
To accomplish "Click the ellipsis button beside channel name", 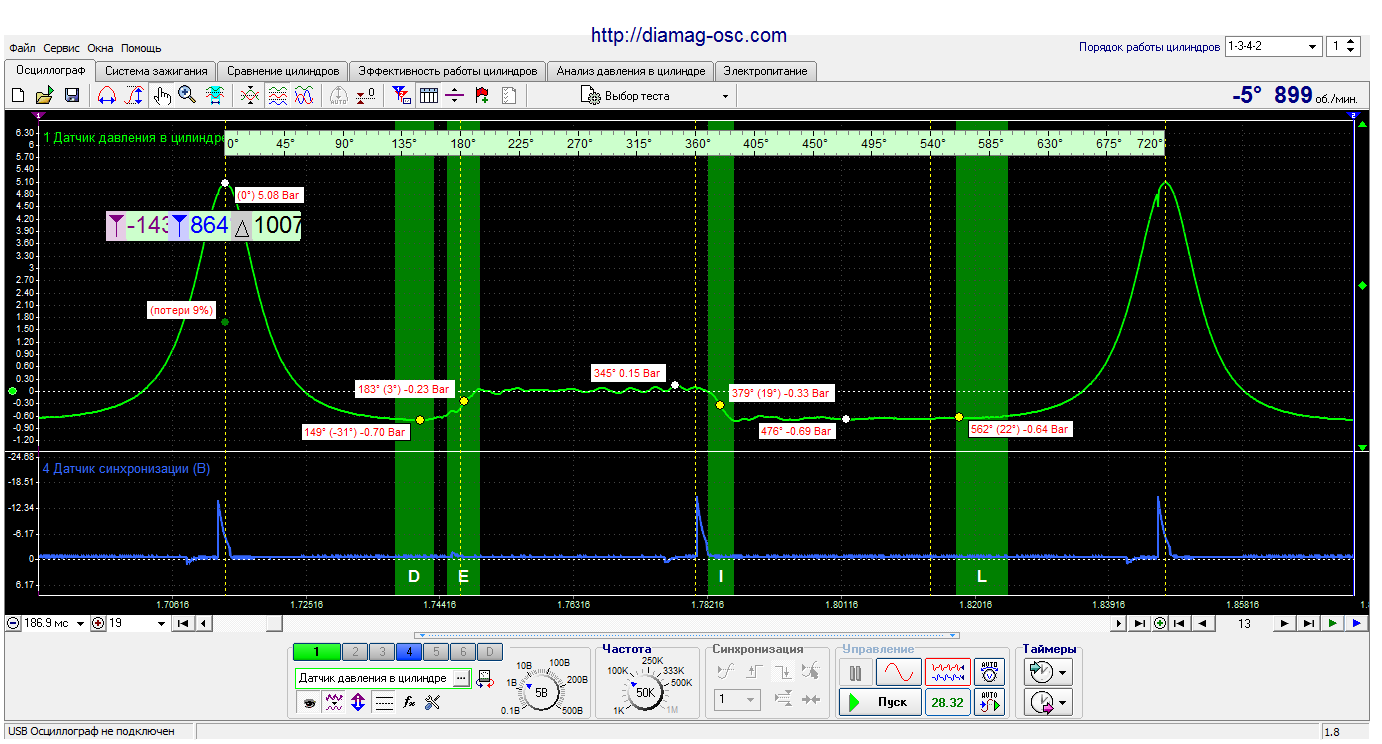I will coord(461,678).
